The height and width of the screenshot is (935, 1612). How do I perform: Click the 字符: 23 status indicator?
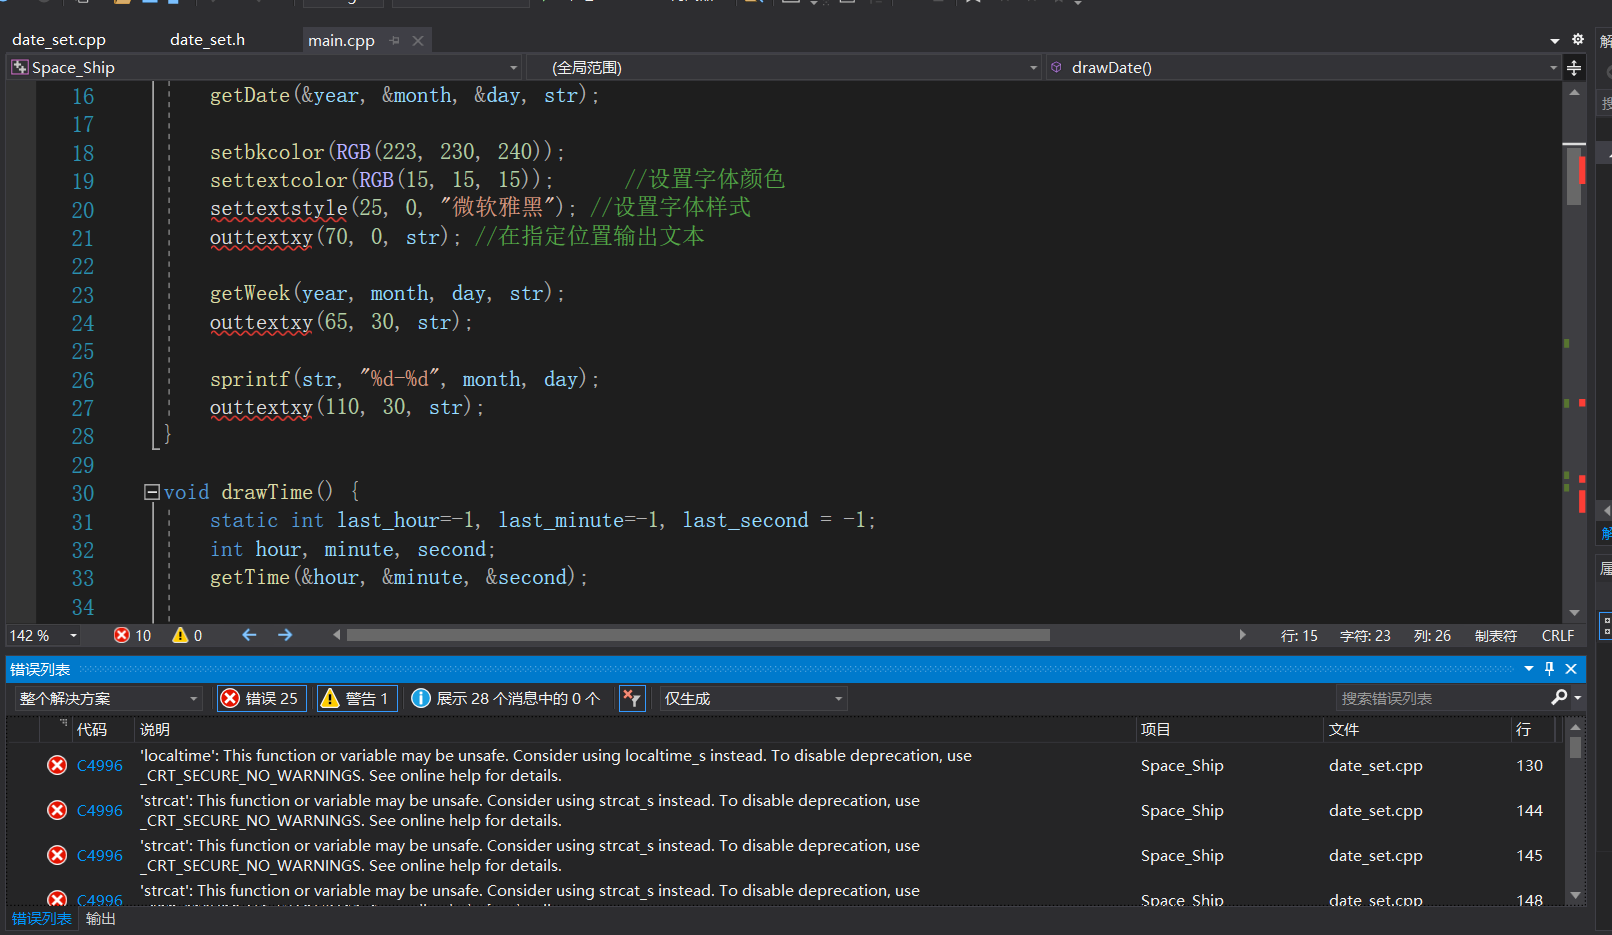coord(1365,636)
